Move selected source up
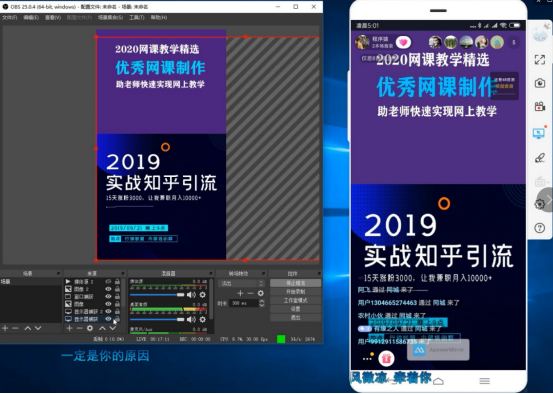 pyautogui.click(x=102, y=328)
